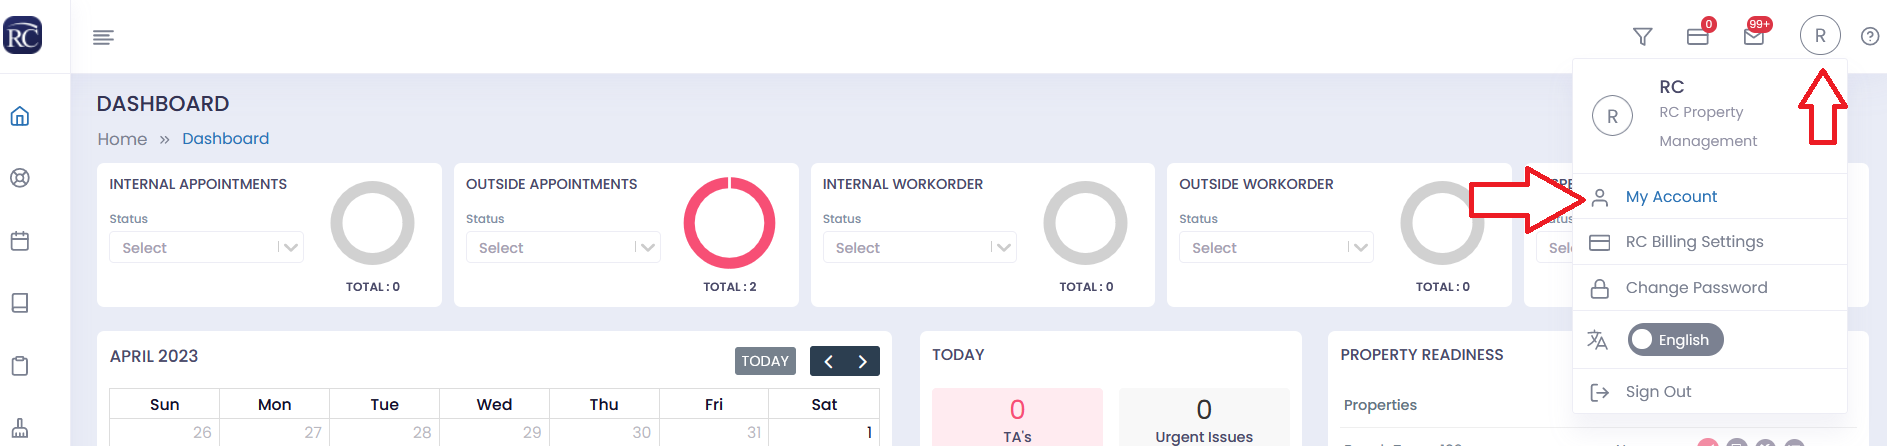Click the lifebuoy support icon in sidebar

point(20,178)
